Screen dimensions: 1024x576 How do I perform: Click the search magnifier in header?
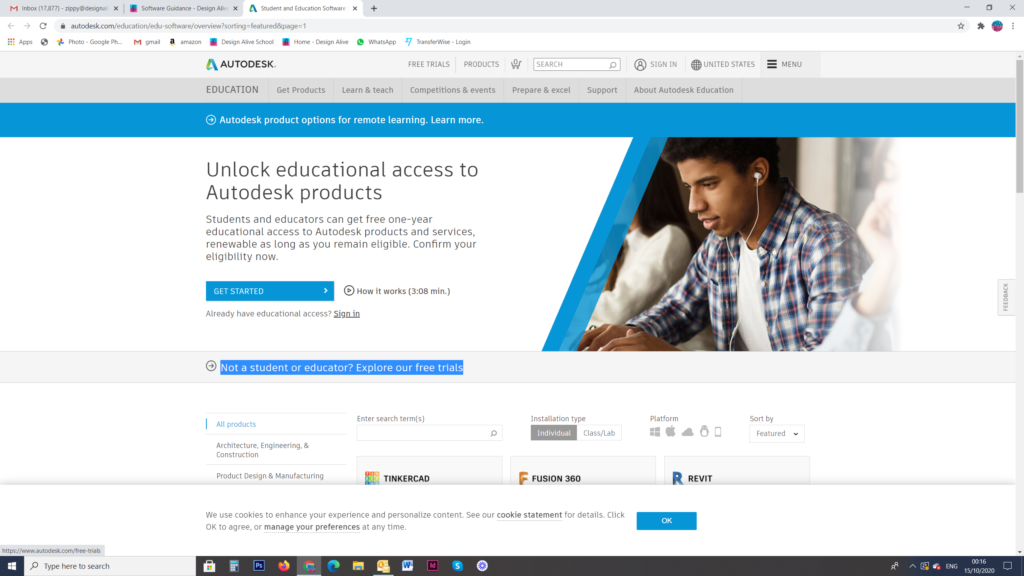pos(613,65)
